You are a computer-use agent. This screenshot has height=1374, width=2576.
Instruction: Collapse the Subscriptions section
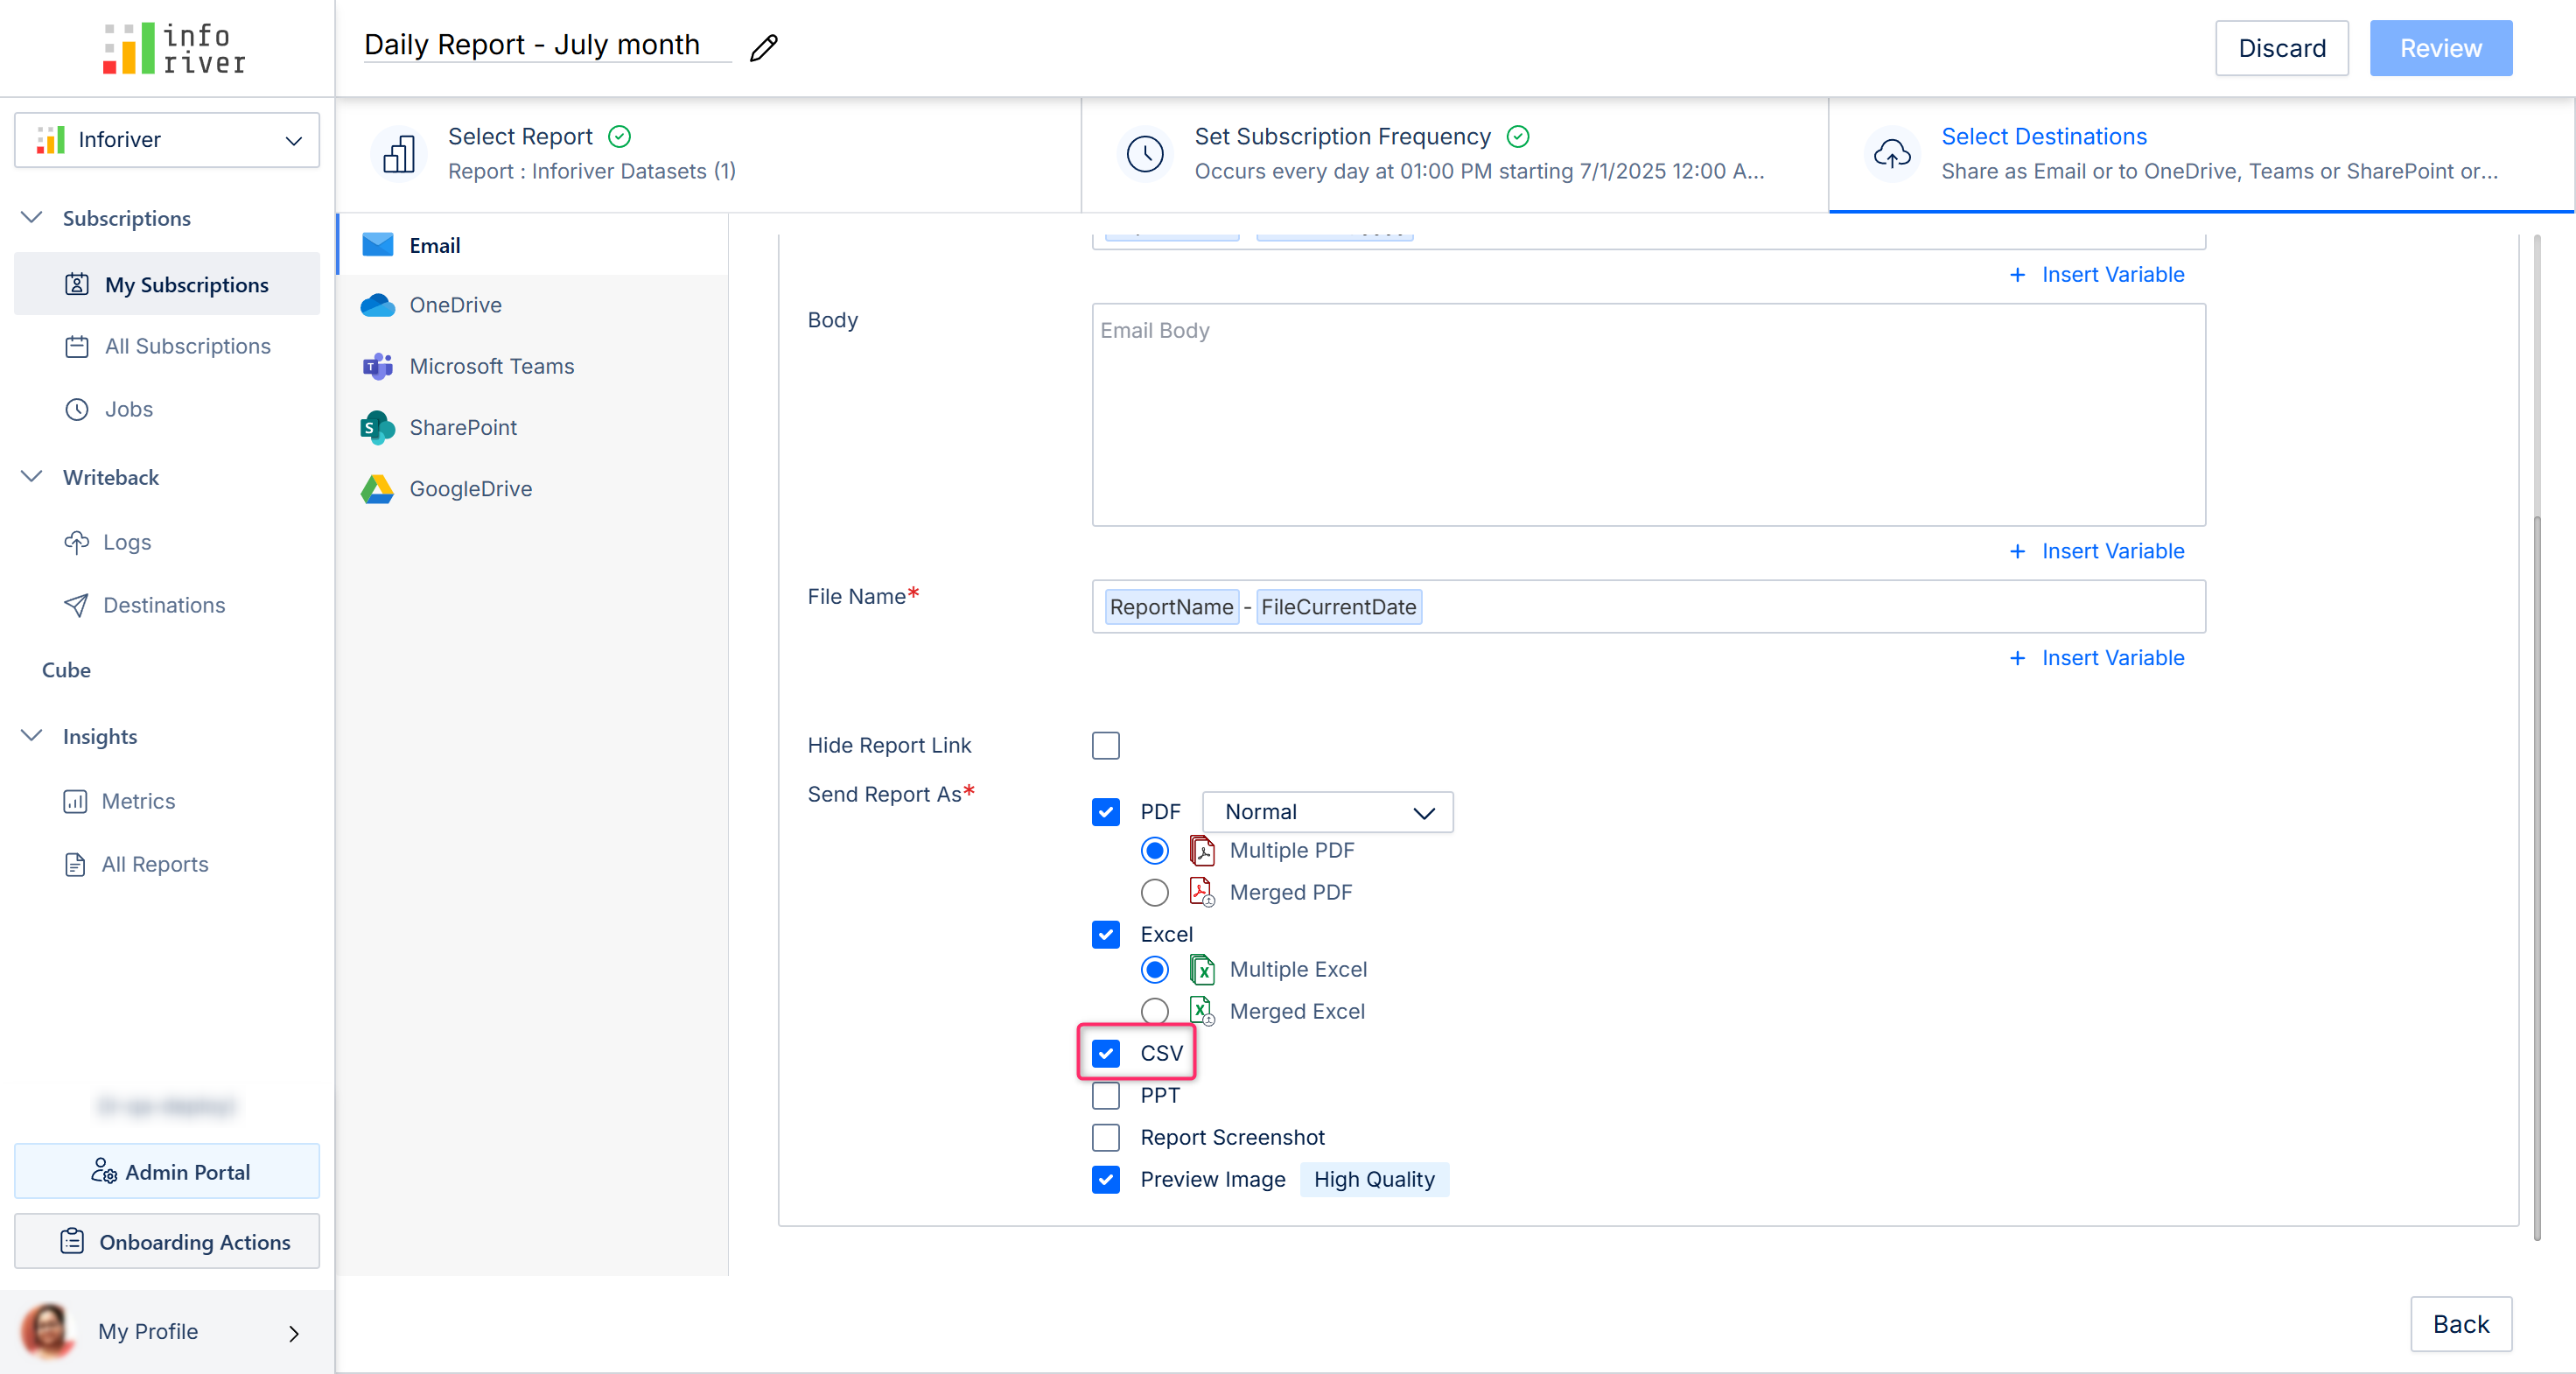pyautogui.click(x=32, y=218)
